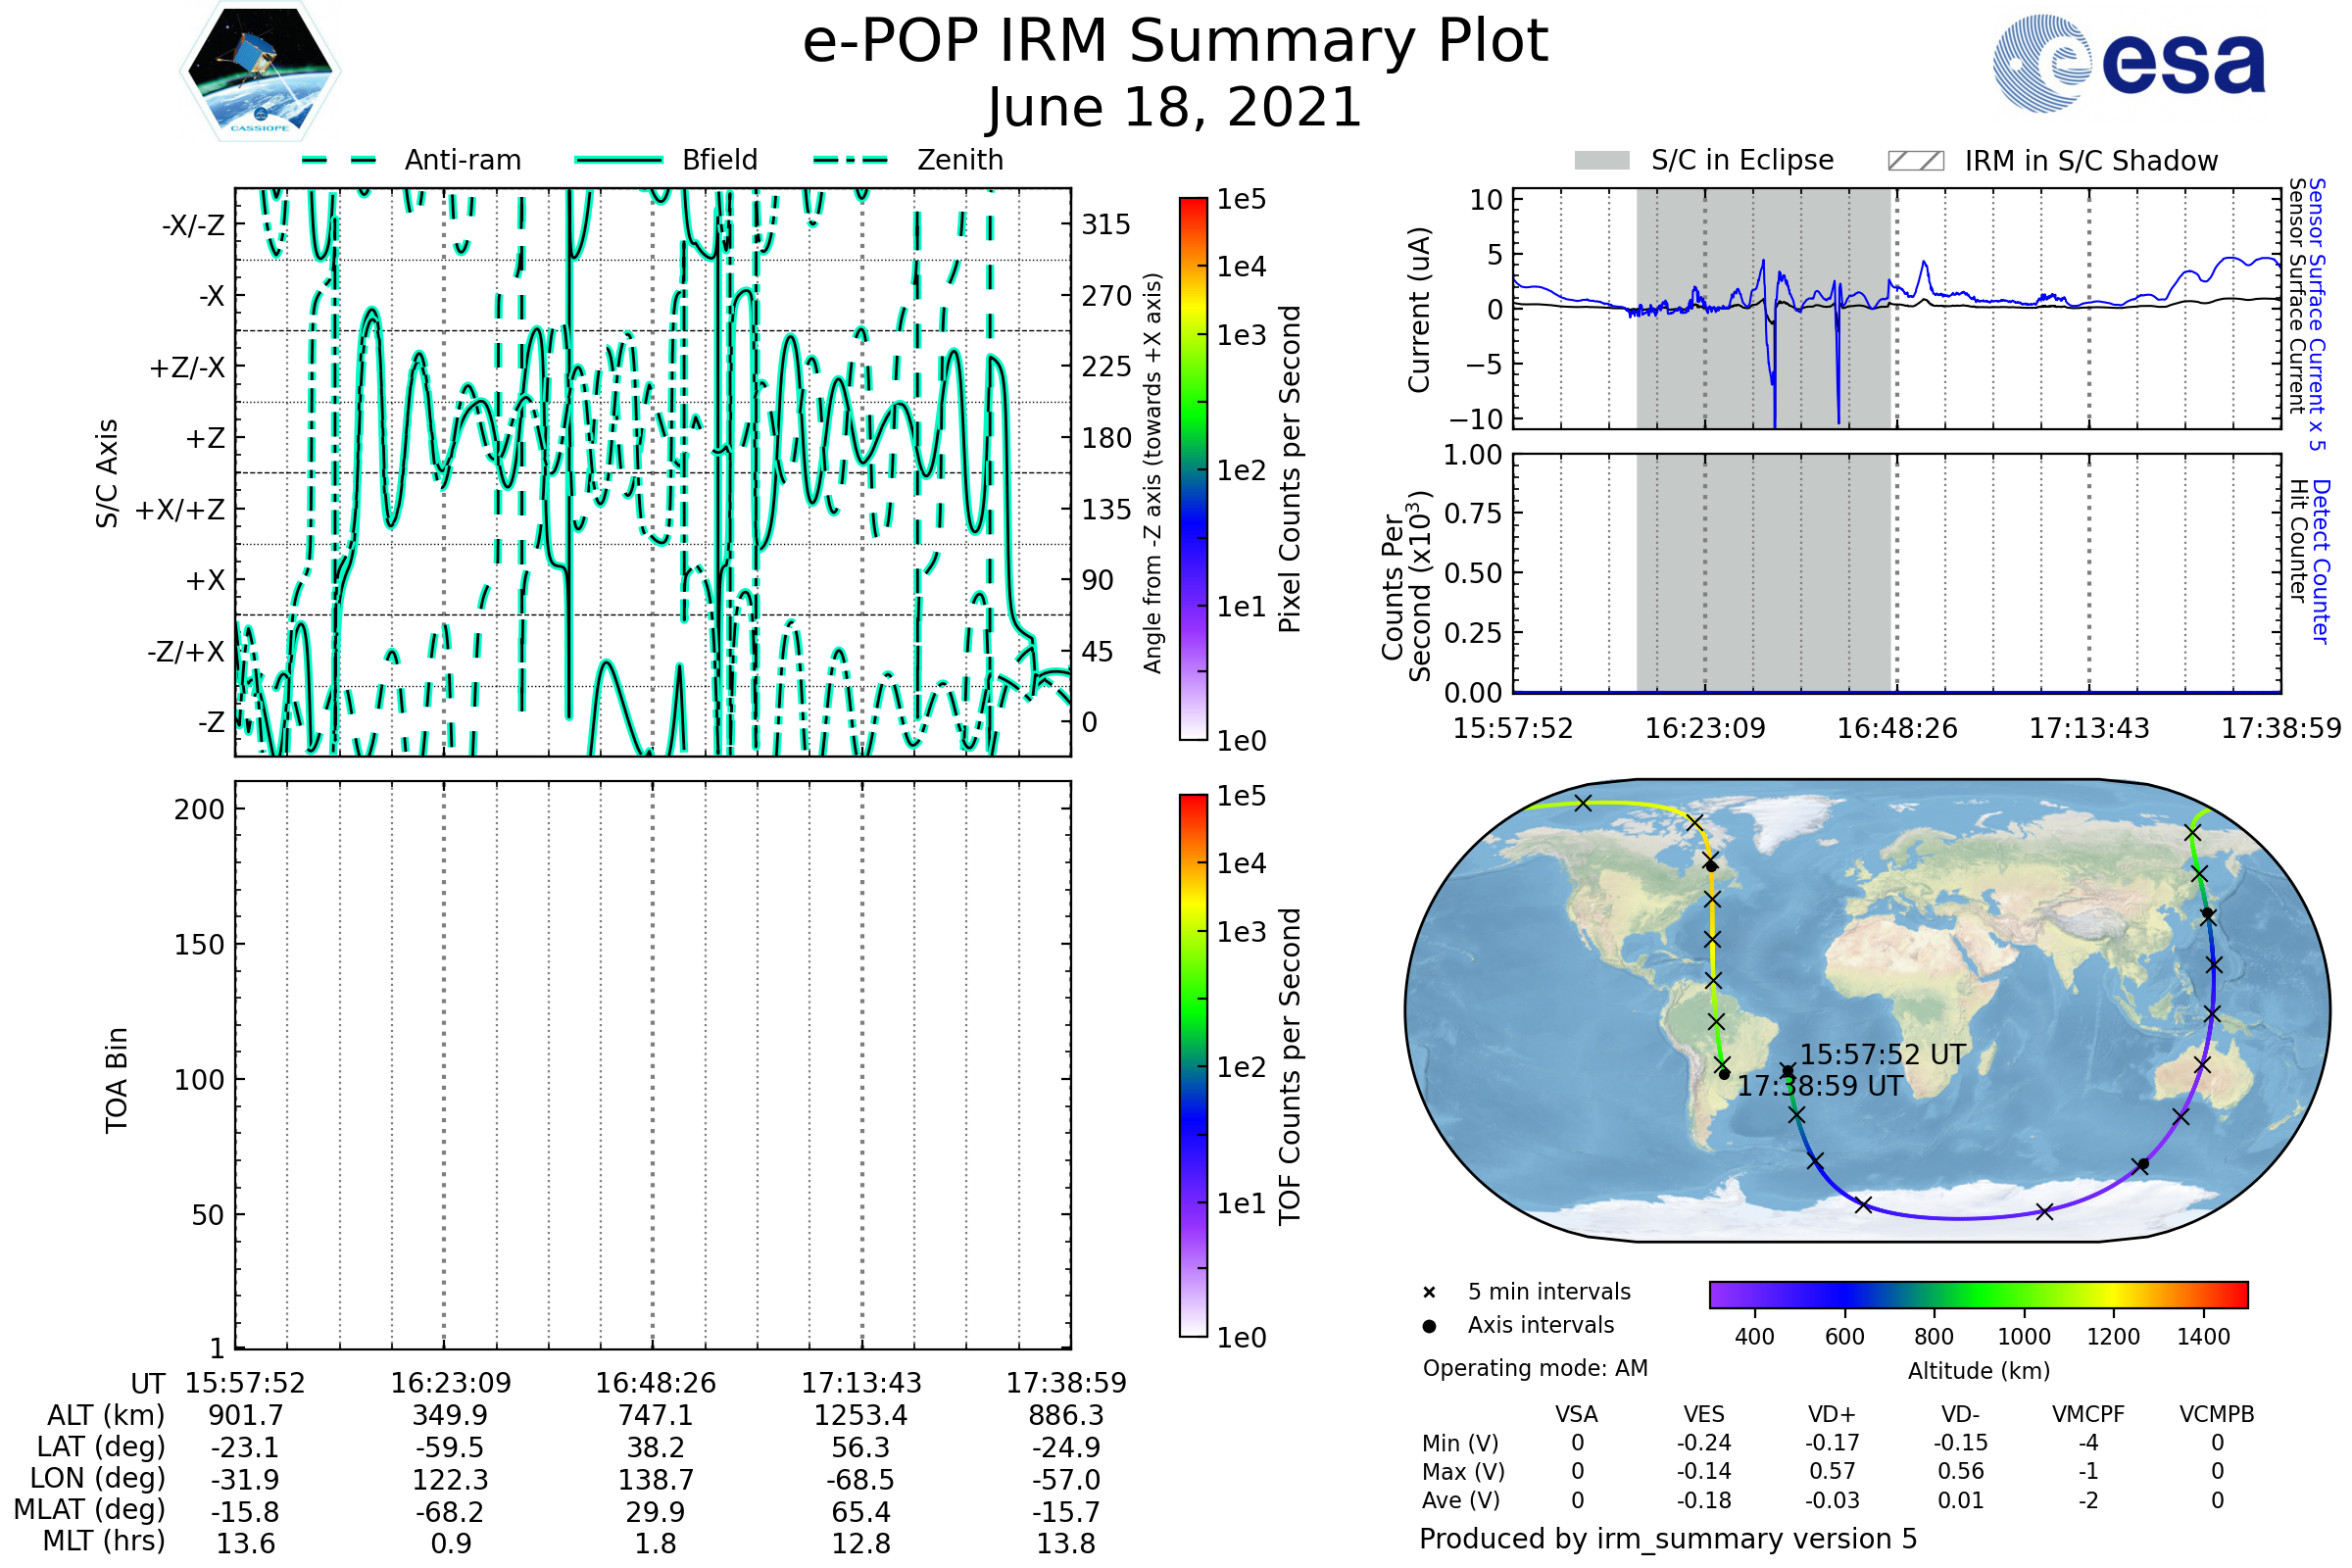
Task: Click the VES column header
Action: (x=1704, y=1414)
